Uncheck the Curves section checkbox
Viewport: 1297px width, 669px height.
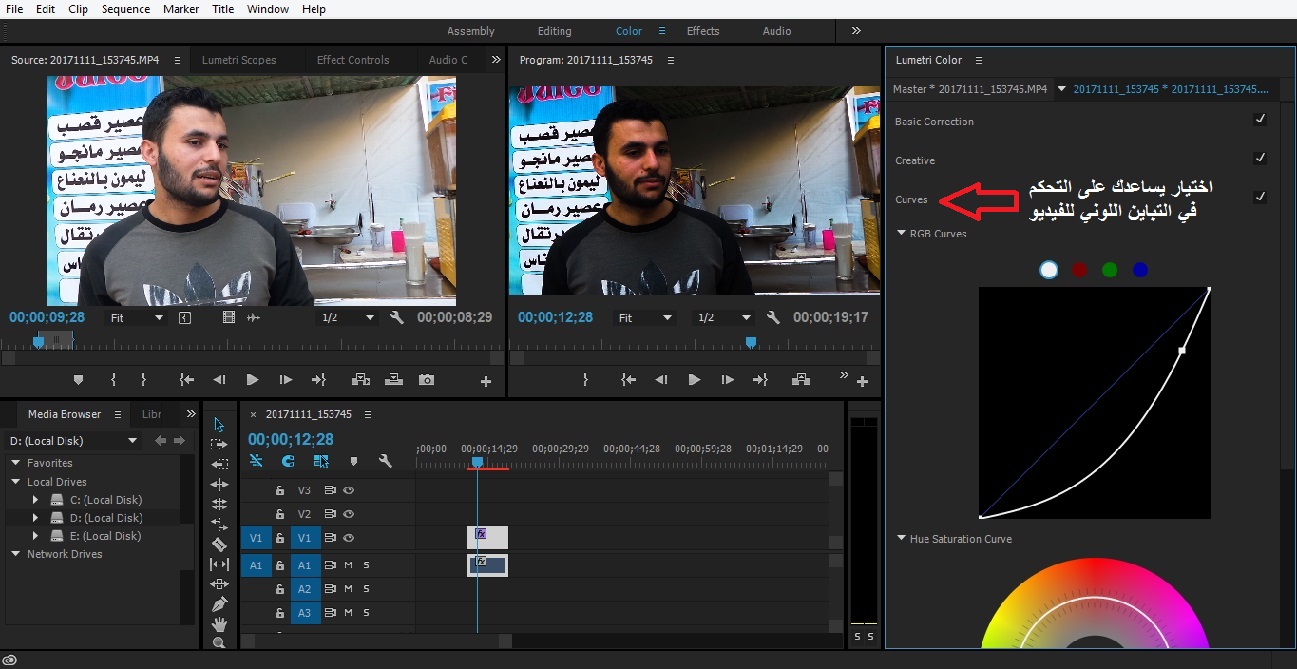click(1260, 197)
